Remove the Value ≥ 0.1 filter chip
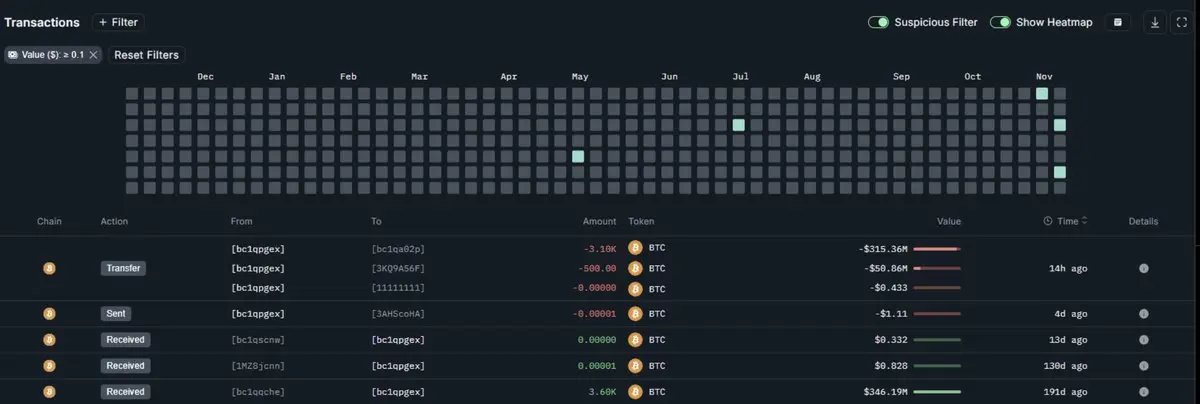The image size is (1200, 404). [x=94, y=55]
